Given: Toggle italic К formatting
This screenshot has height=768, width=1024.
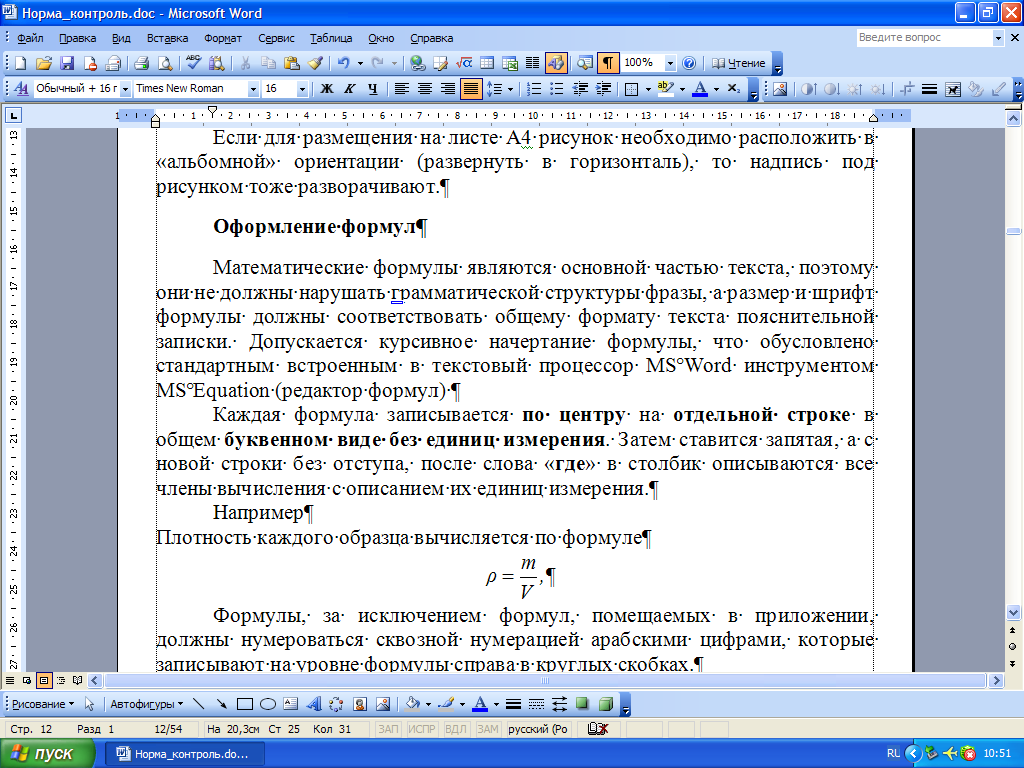Looking at the screenshot, I should pyautogui.click(x=349, y=89).
